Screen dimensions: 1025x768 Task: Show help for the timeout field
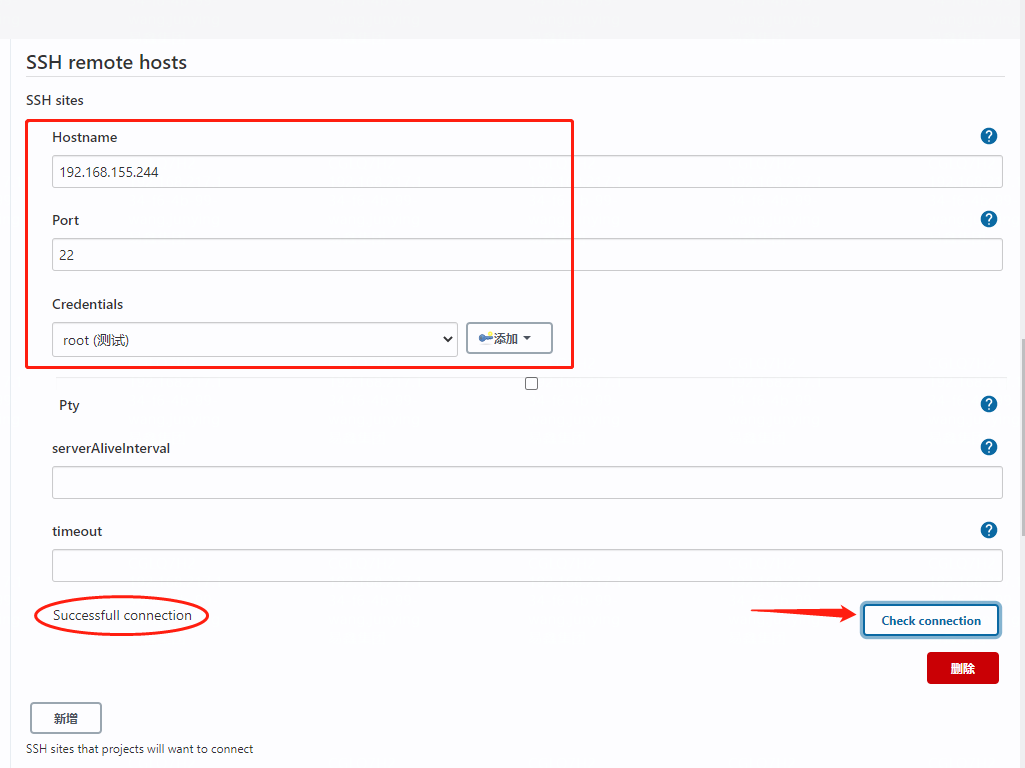pyautogui.click(x=988, y=530)
